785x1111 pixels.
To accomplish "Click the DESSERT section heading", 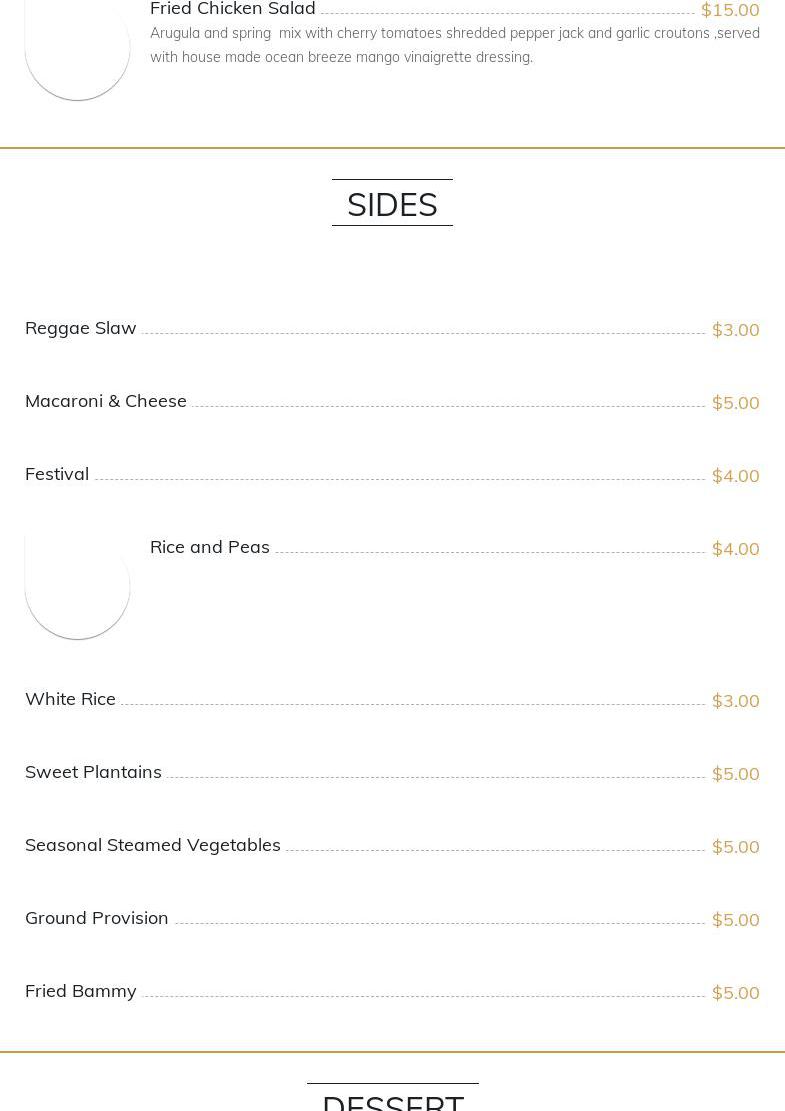I will coord(392,1101).
